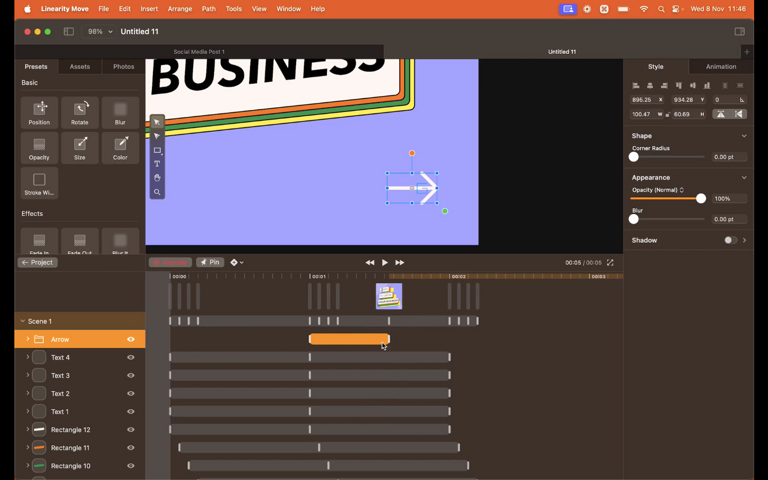This screenshot has height=480, width=768.
Task: Choose the Text tool
Action: click(157, 164)
